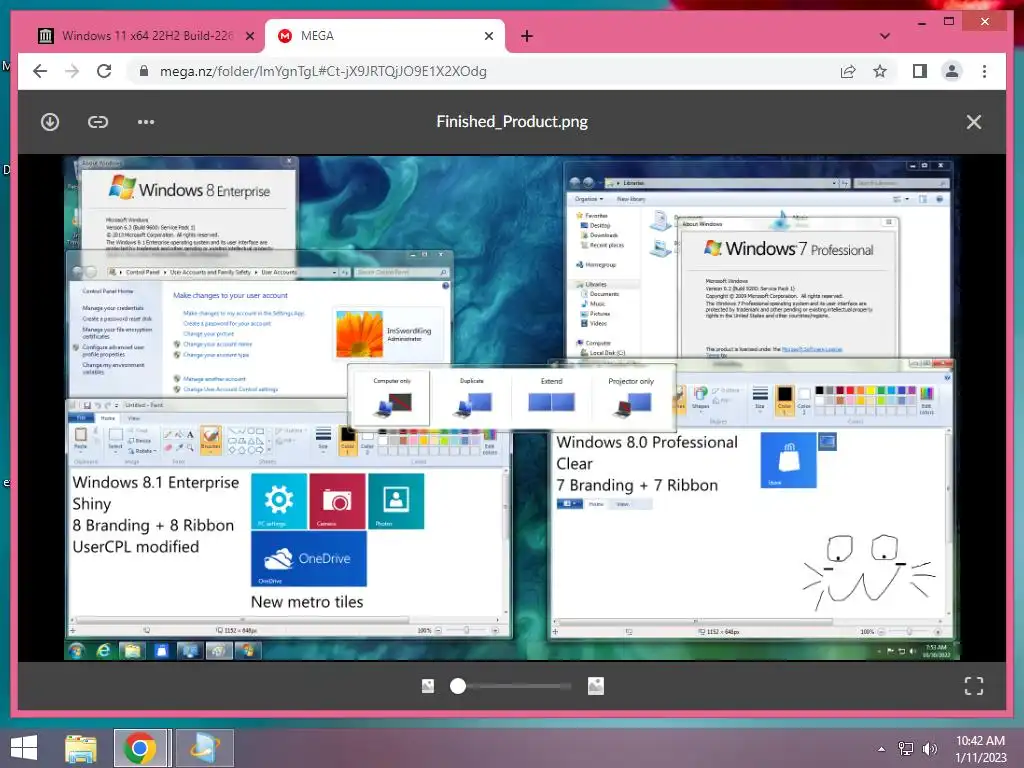Open the Chrome profile menu

952,71
